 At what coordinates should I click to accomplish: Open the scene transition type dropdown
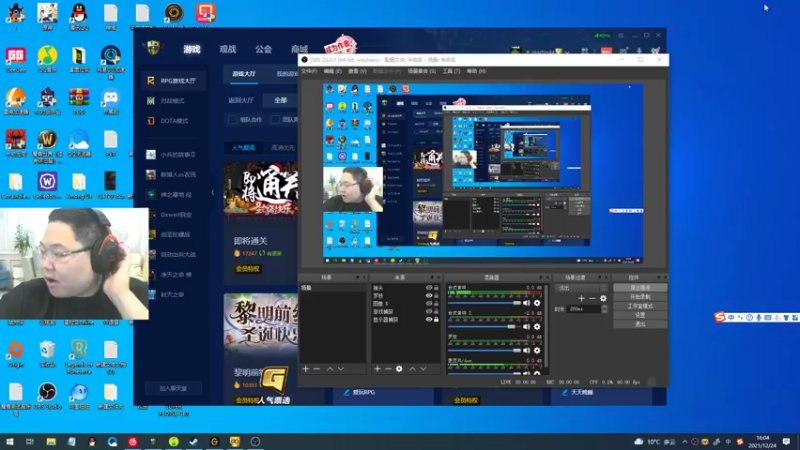(x=581, y=288)
